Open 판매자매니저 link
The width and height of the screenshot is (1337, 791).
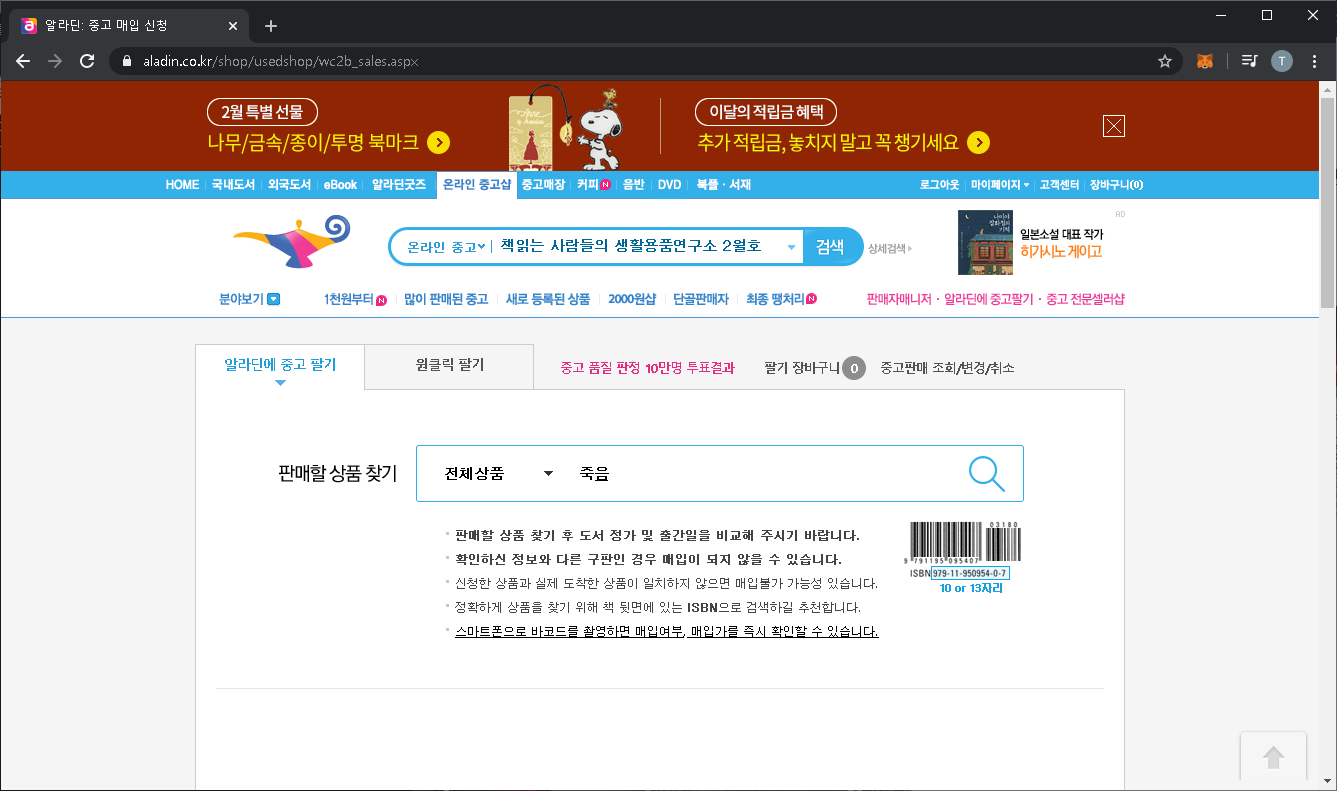pos(900,299)
